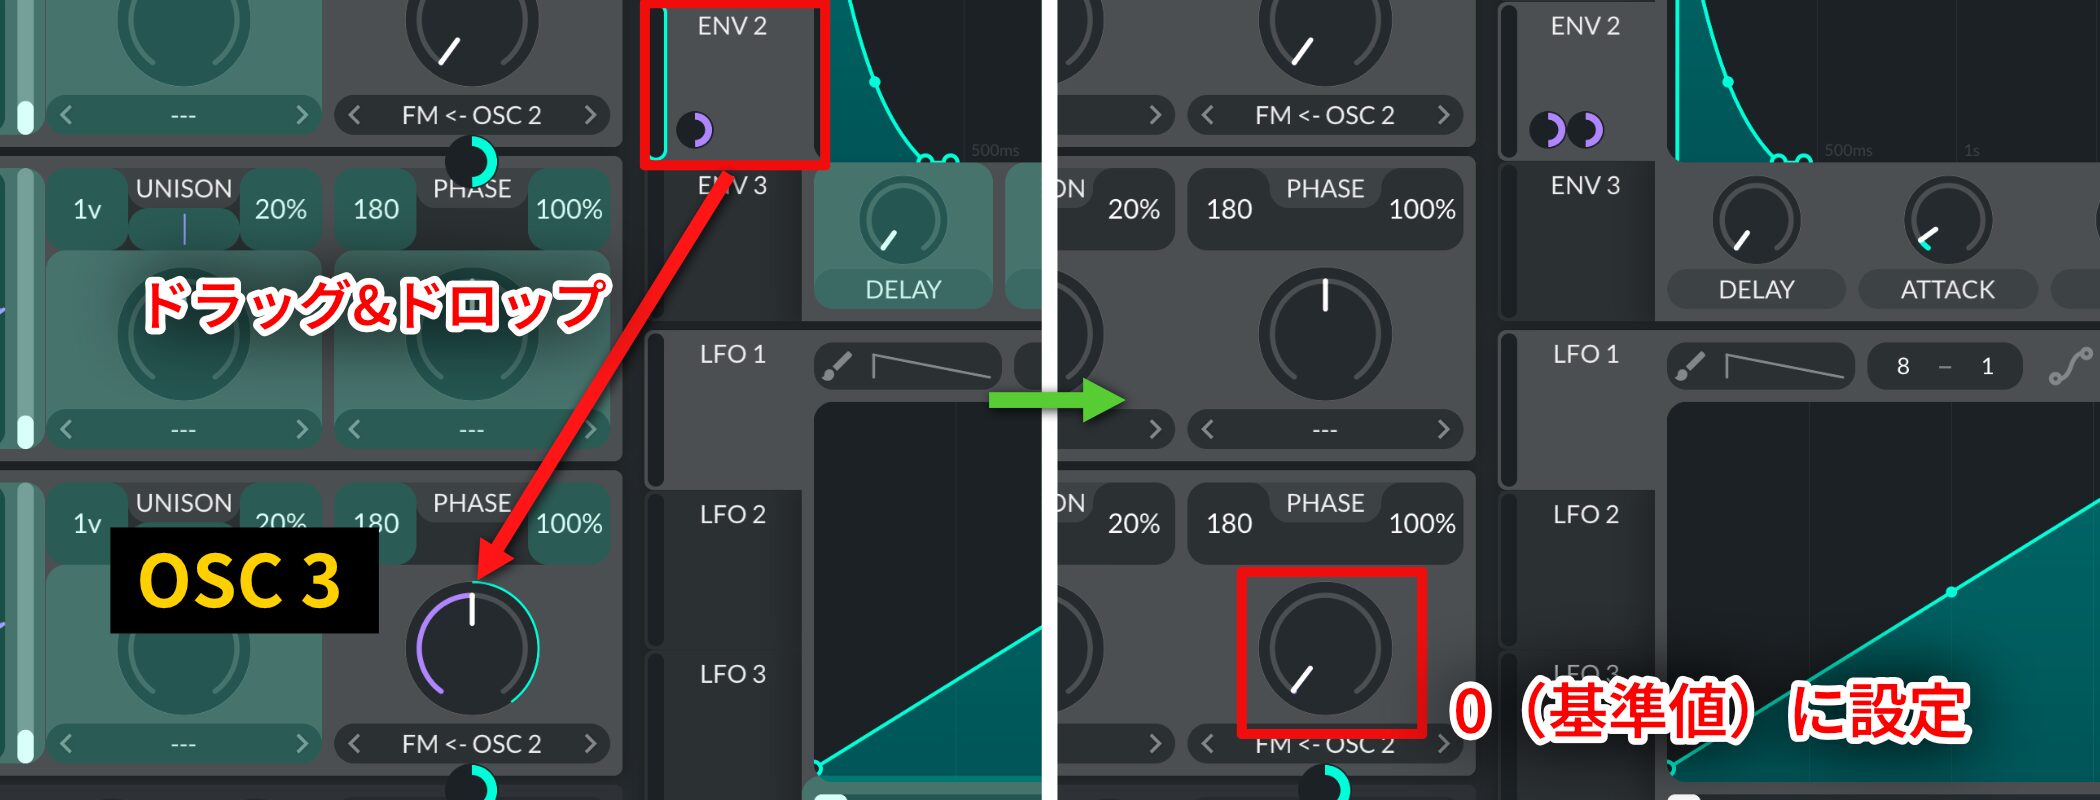This screenshot has height=800, width=2100.
Task: Click the ATTACK label button
Action: coord(1947,290)
